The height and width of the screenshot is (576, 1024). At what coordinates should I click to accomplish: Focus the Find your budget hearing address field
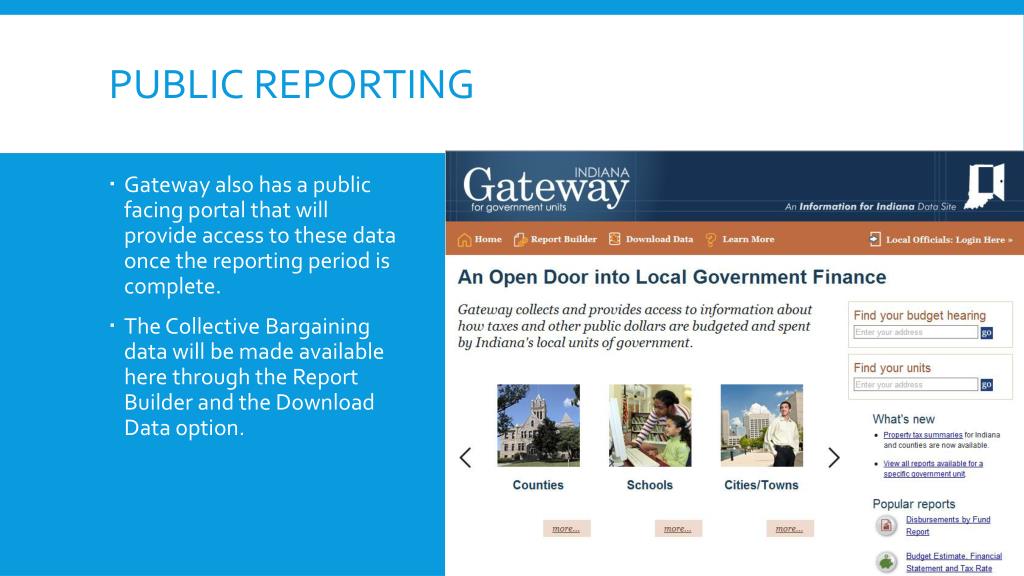point(916,332)
